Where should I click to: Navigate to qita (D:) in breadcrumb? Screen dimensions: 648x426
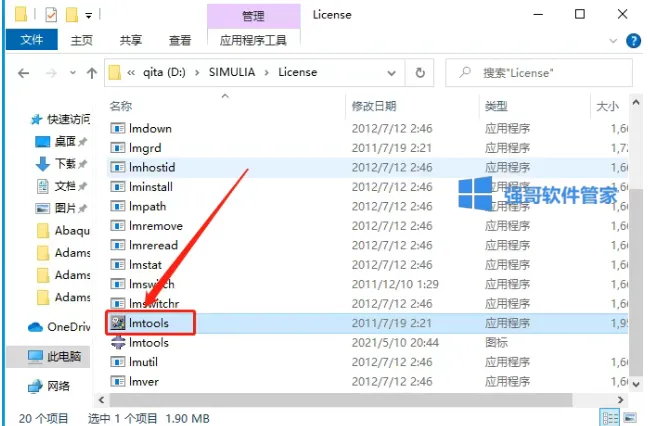tap(164, 72)
